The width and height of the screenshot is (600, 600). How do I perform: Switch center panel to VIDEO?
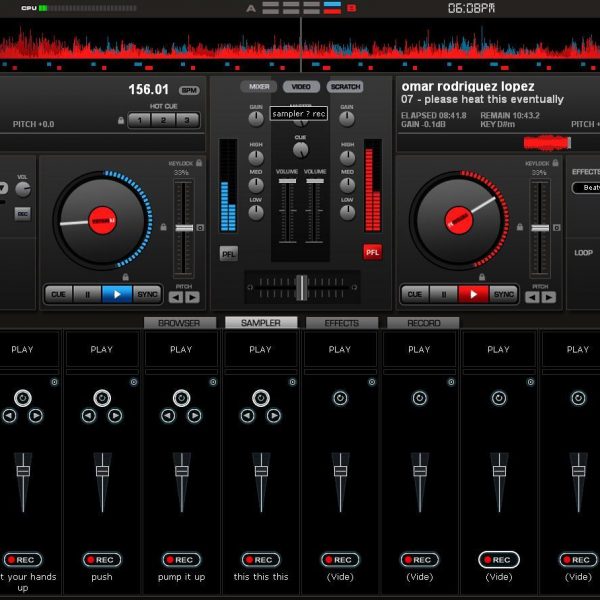pos(301,87)
